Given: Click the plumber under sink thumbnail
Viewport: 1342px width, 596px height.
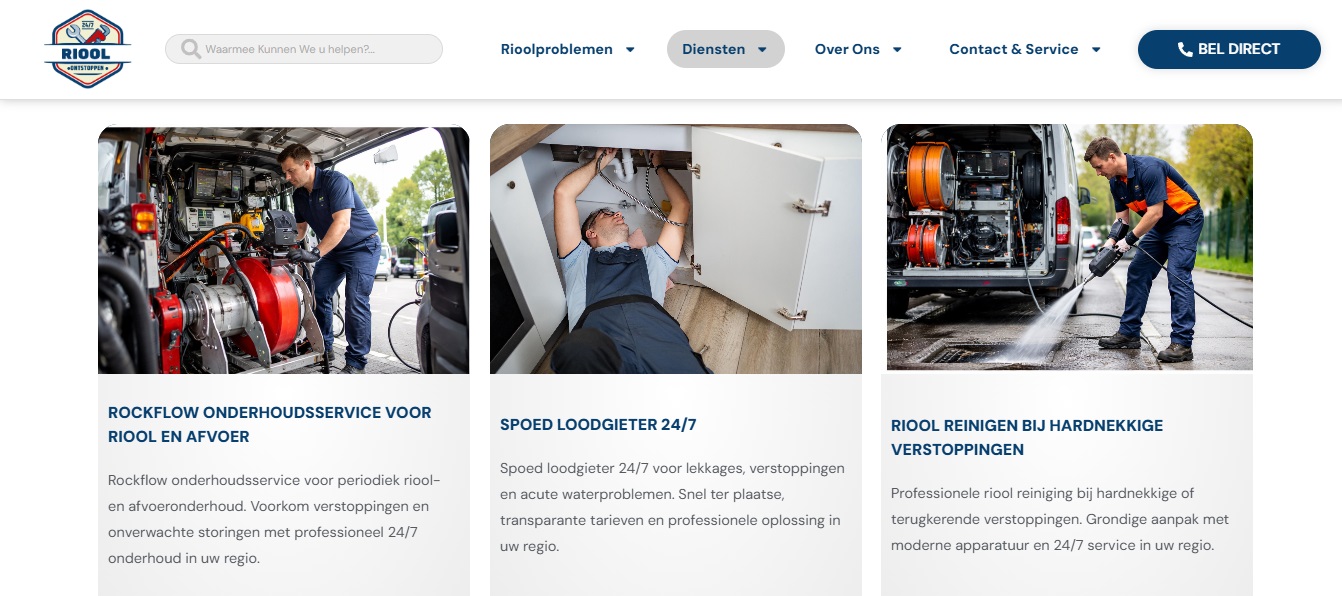Looking at the screenshot, I should tap(676, 249).
